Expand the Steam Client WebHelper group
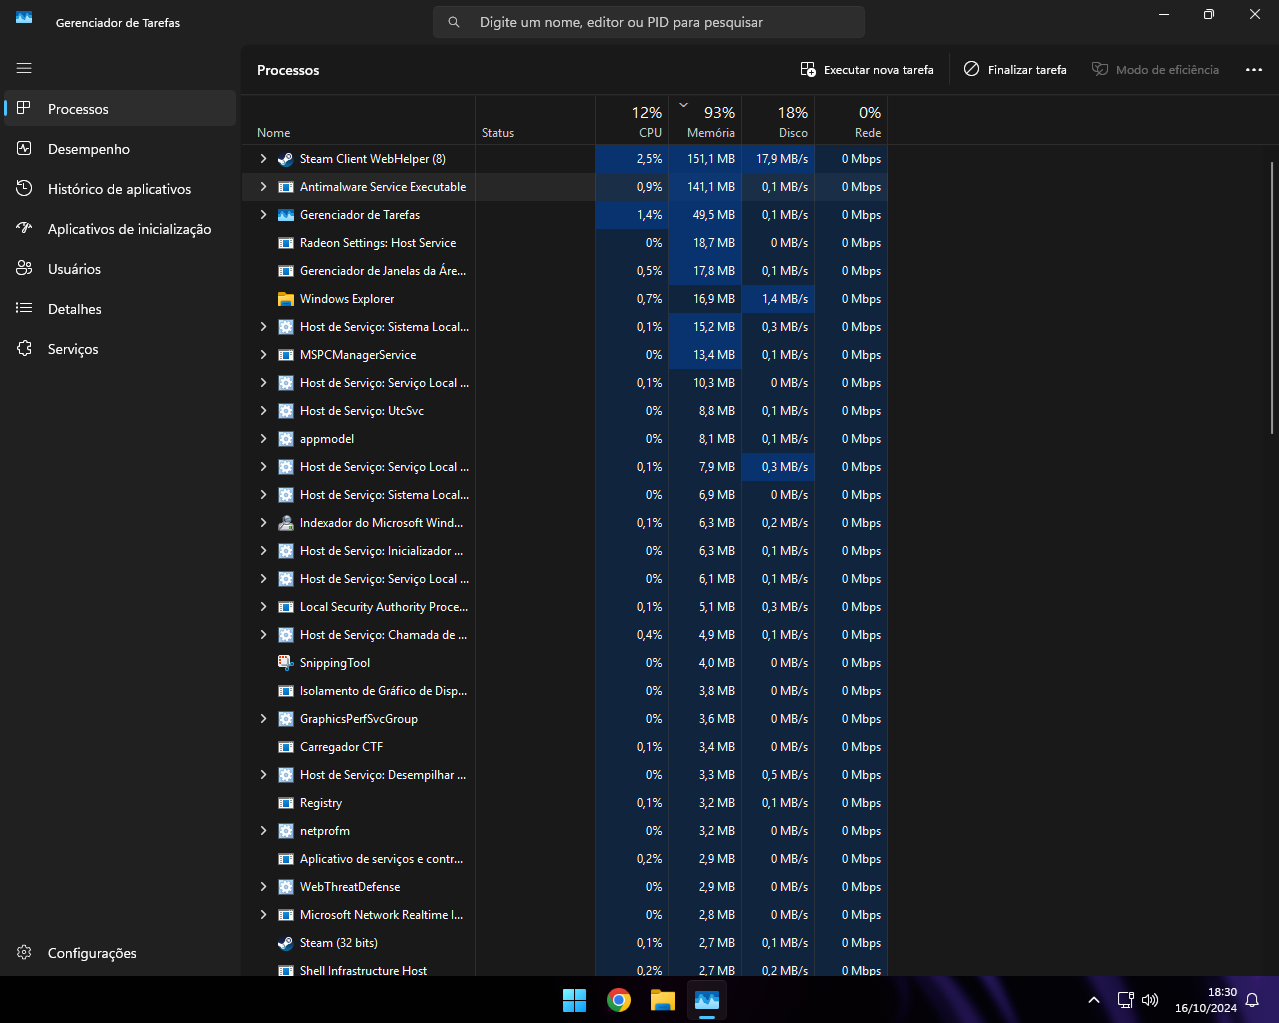 [x=263, y=159]
